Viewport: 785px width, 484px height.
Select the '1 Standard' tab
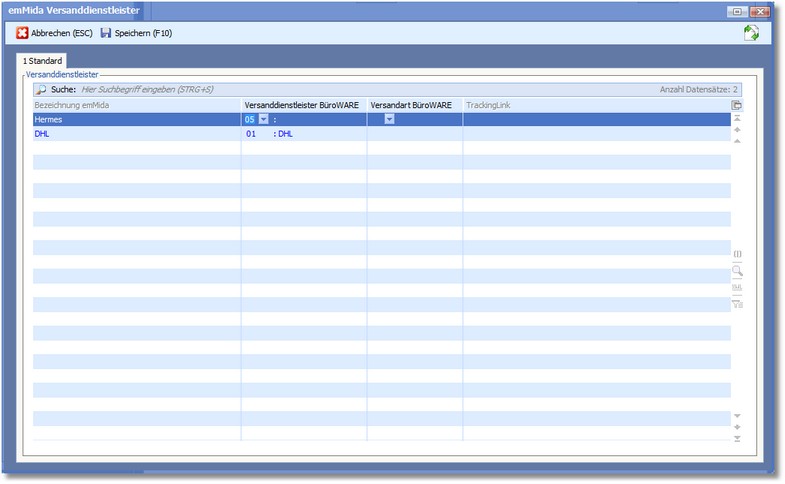click(43, 61)
